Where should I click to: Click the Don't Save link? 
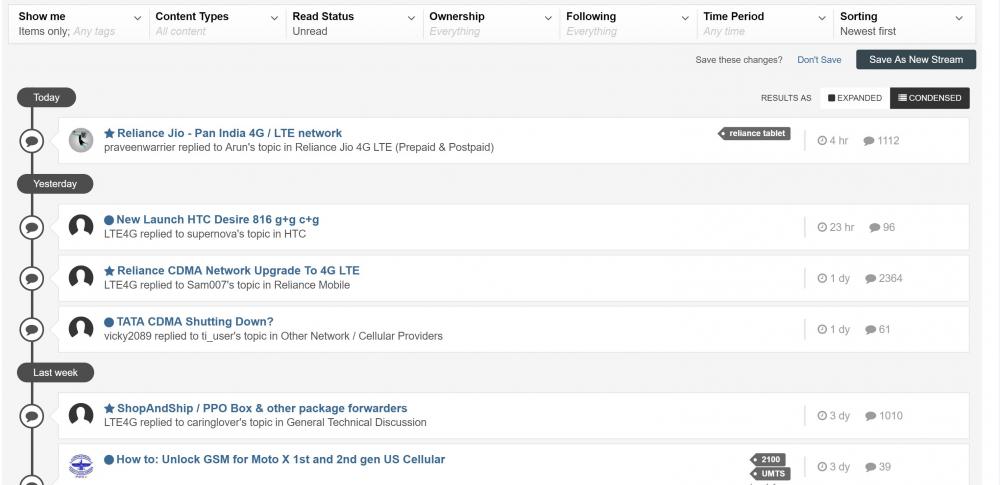(x=819, y=60)
